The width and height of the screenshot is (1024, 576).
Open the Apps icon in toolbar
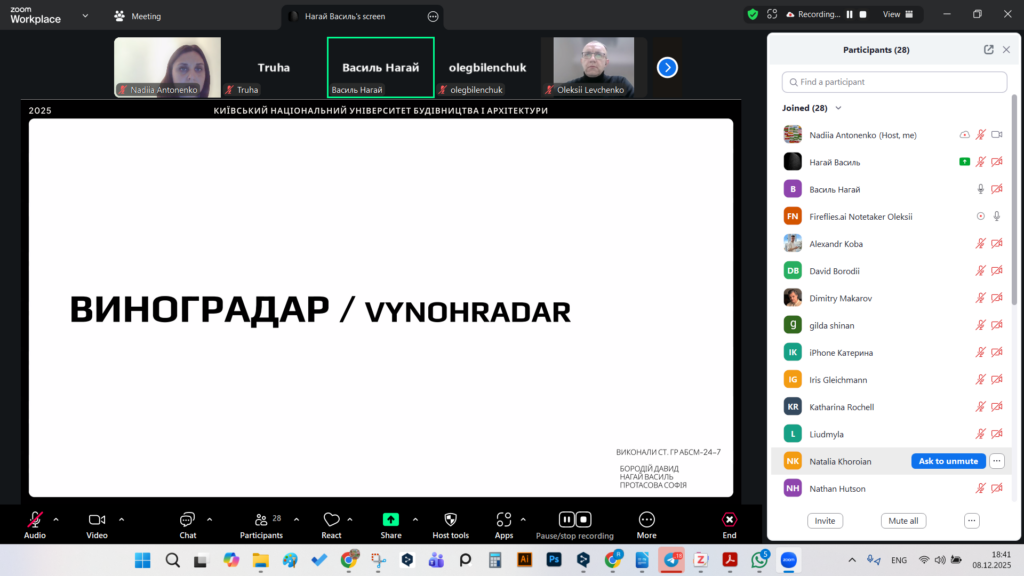503,520
